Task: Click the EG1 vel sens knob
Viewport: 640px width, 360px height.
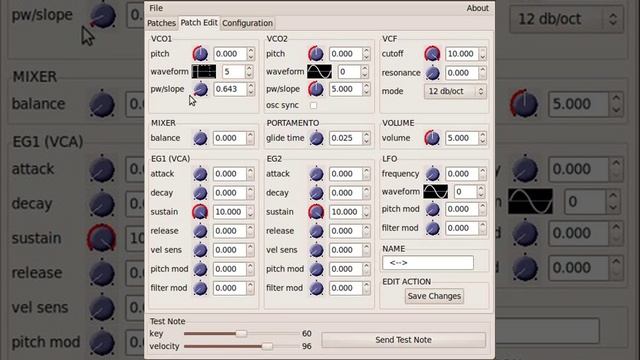Action: (x=200, y=250)
